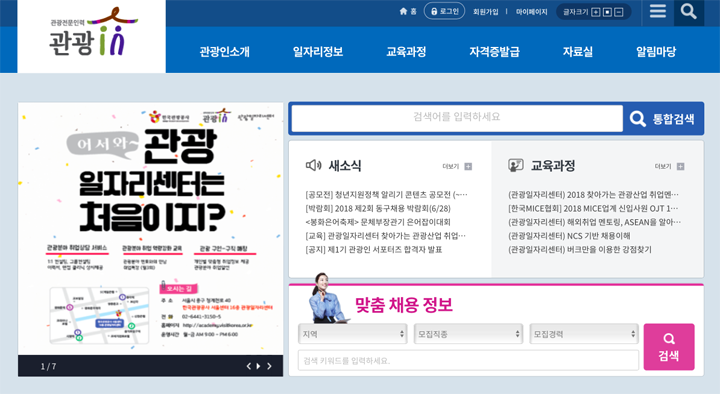Focus the 검색어를 입력하세요 search field

point(457,118)
